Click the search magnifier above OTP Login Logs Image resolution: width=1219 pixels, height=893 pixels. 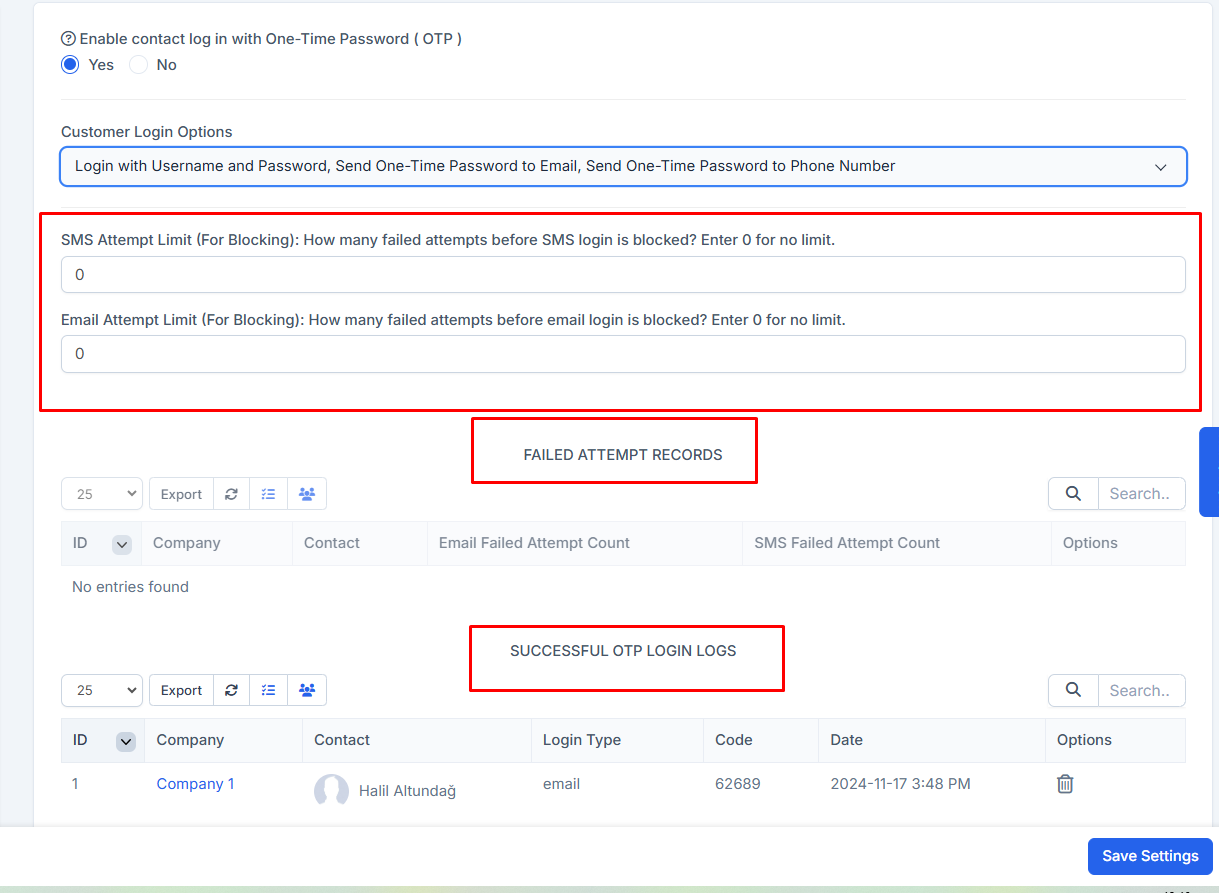pos(1072,690)
